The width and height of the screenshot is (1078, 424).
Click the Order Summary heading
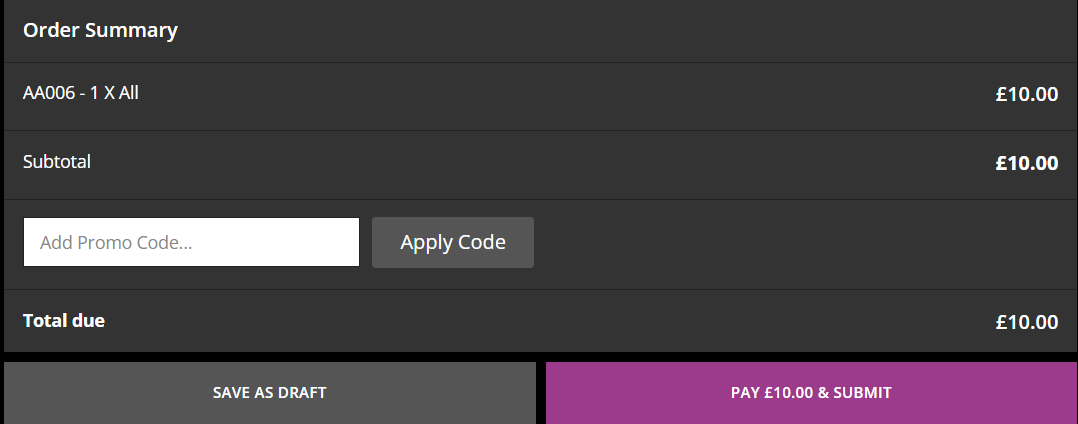pos(100,31)
